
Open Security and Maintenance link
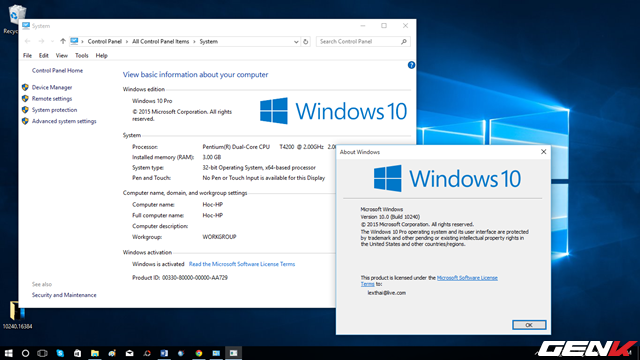(64, 295)
